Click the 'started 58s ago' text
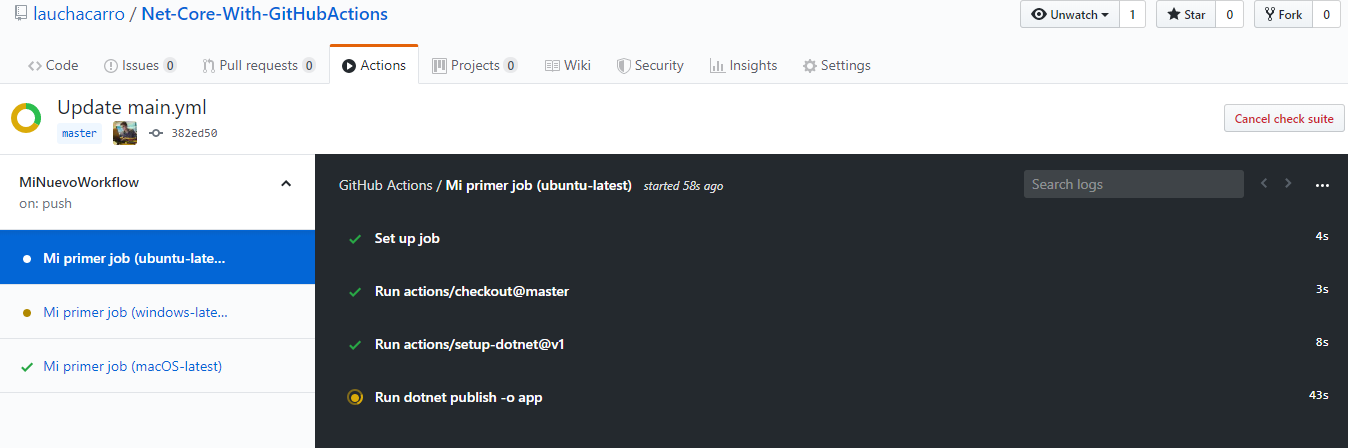This screenshot has height=448, width=1348. (x=683, y=186)
